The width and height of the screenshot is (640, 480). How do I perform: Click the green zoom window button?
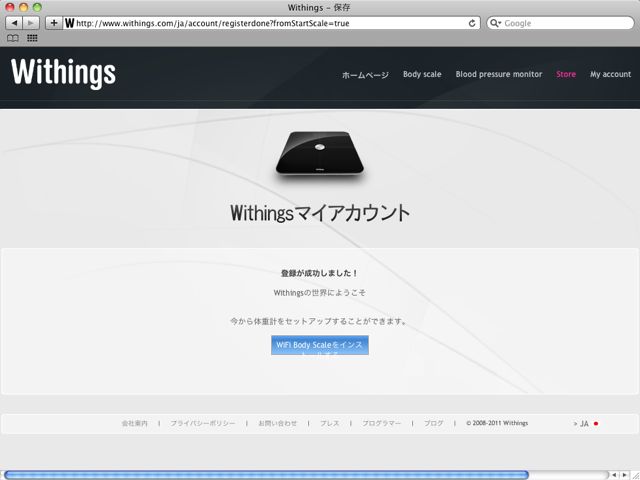37,7
